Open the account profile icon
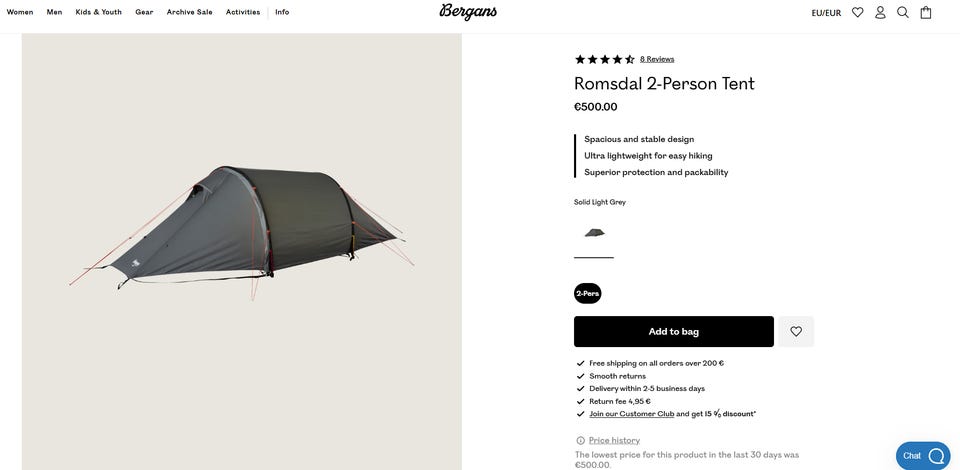The image size is (960, 470). pyautogui.click(x=880, y=12)
